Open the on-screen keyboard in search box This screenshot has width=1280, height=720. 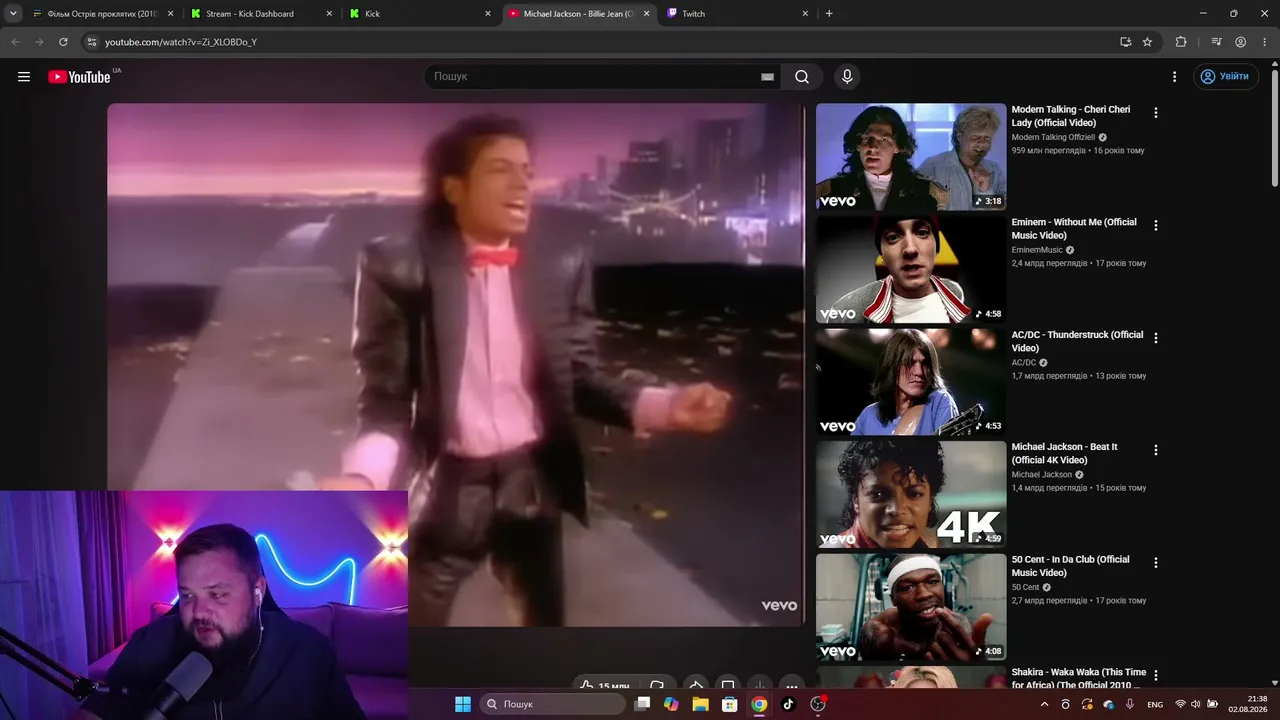(x=767, y=77)
